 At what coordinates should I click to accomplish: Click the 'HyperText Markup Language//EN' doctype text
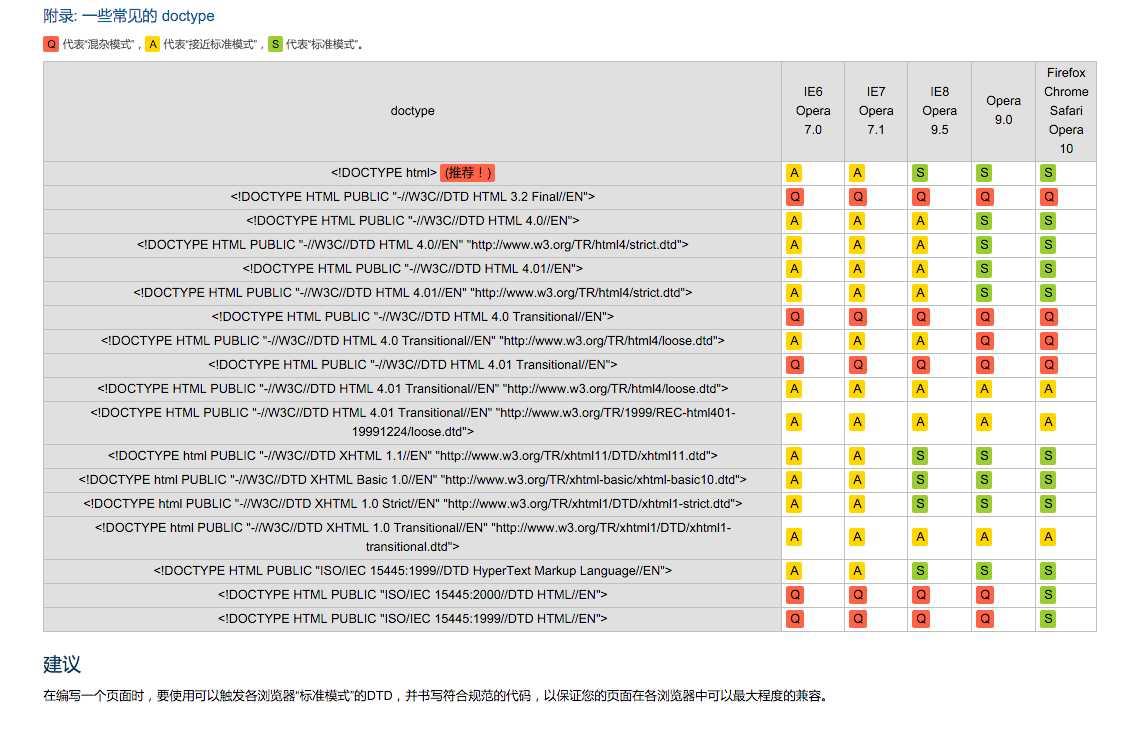point(412,571)
